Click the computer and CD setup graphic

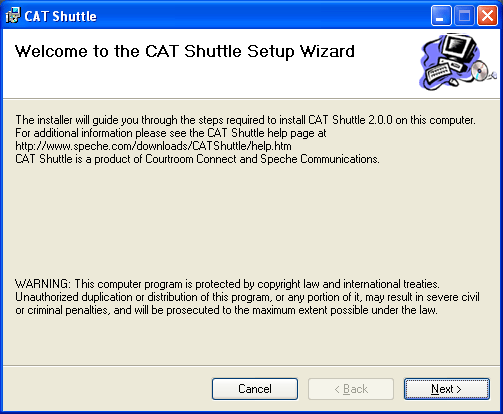pos(458,62)
